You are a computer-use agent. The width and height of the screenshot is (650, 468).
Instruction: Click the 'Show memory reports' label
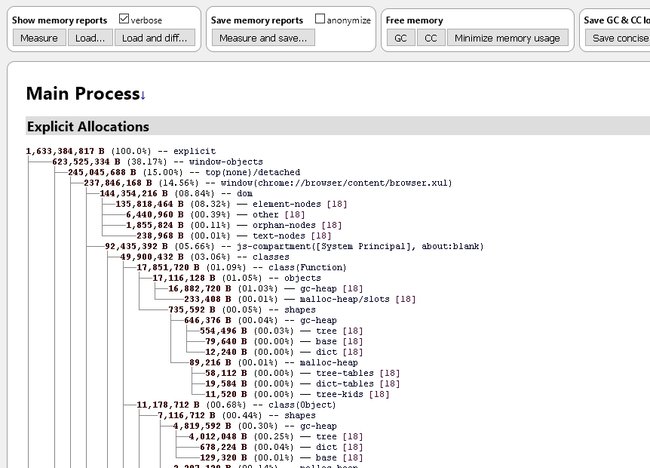click(x=60, y=20)
